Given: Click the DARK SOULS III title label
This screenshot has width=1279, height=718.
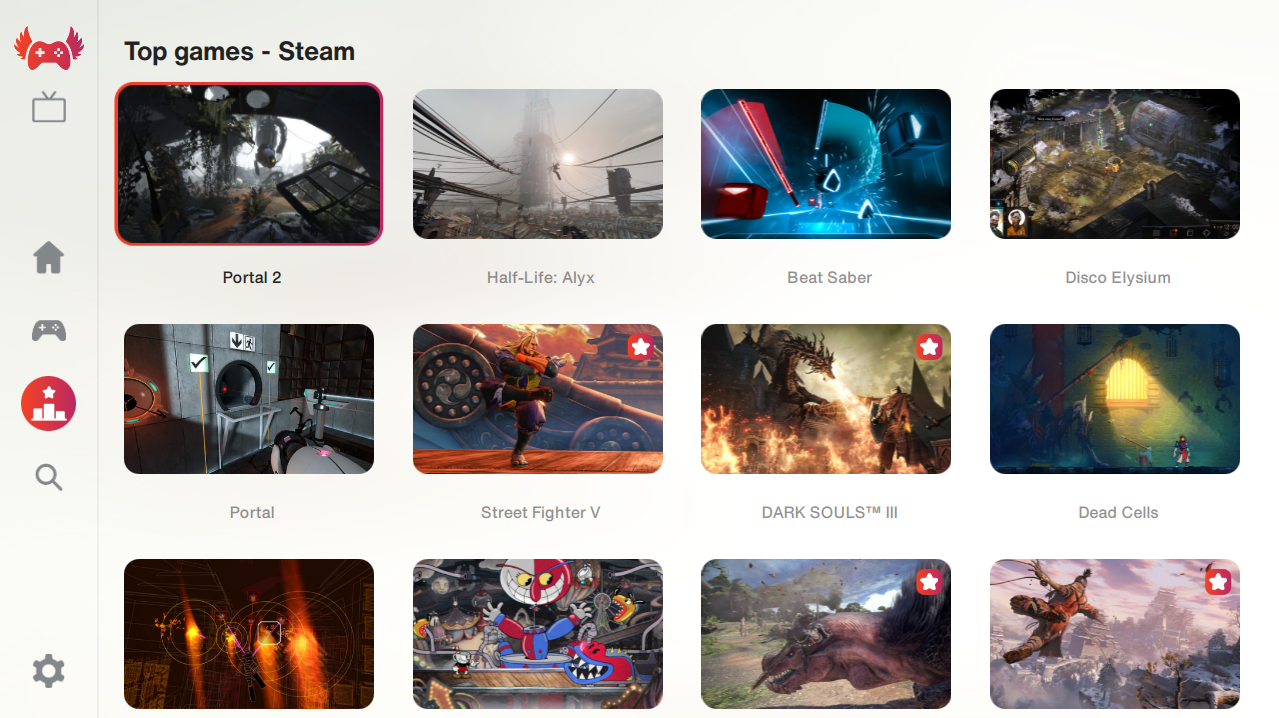Looking at the screenshot, I should click(x=829, y=512).
